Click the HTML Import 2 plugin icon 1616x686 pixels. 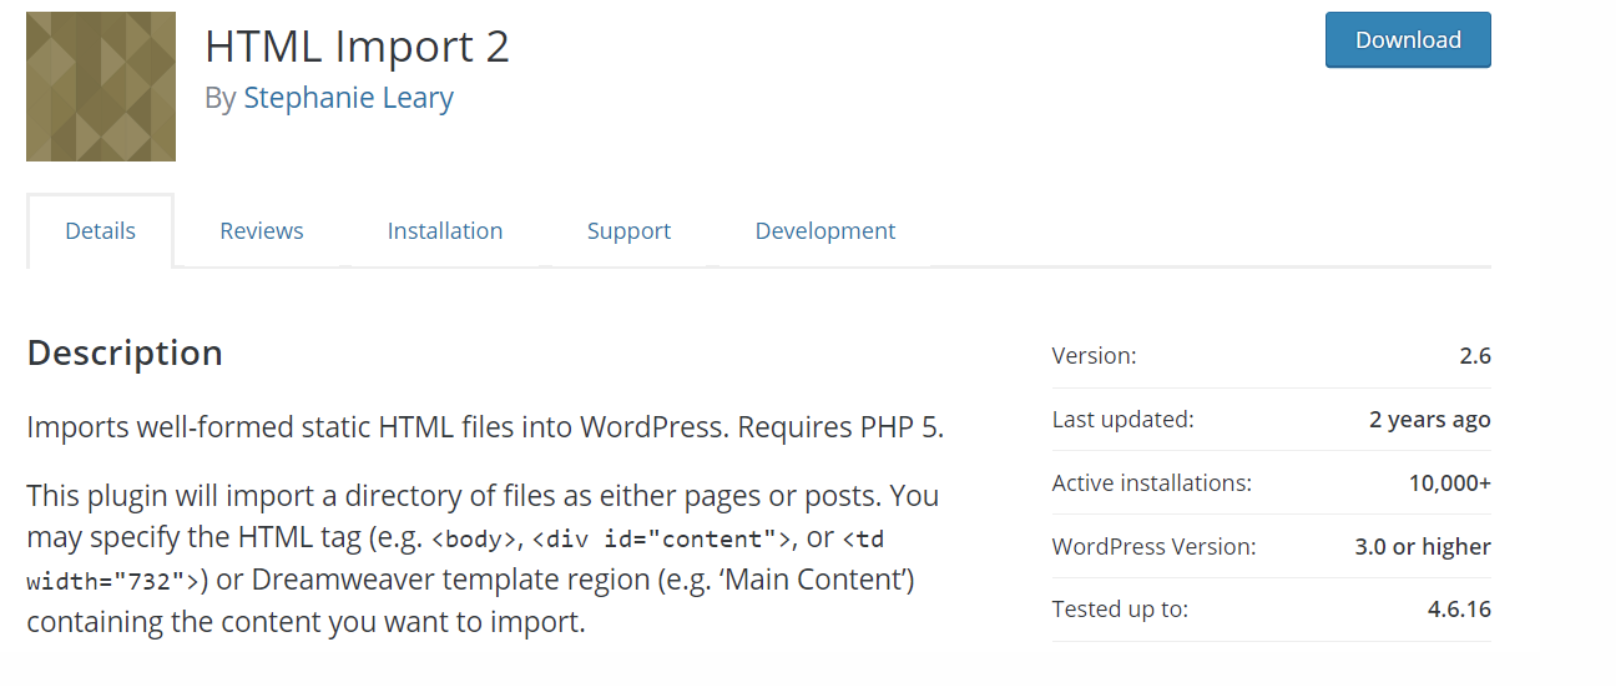coord(101,86)
